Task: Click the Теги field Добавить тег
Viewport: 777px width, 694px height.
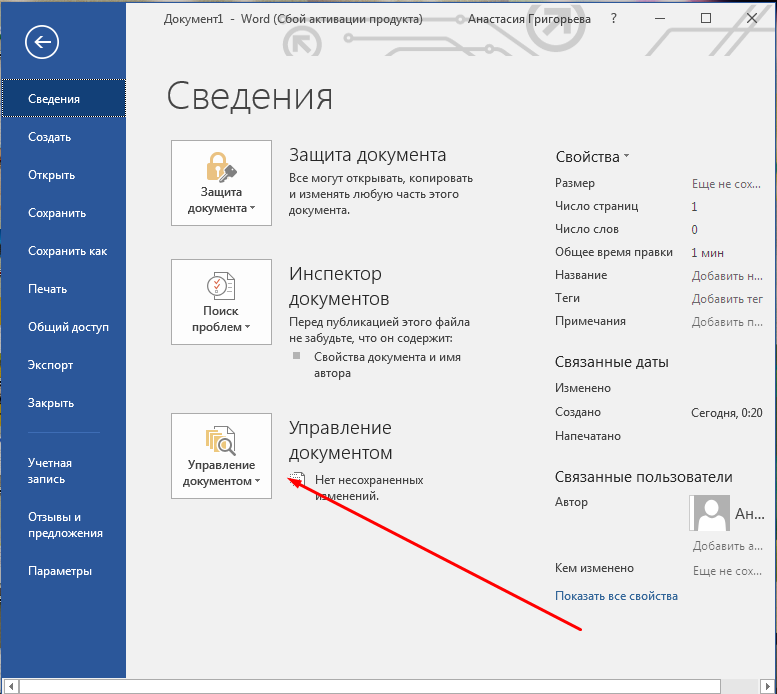Action: [x=727, y=299]
